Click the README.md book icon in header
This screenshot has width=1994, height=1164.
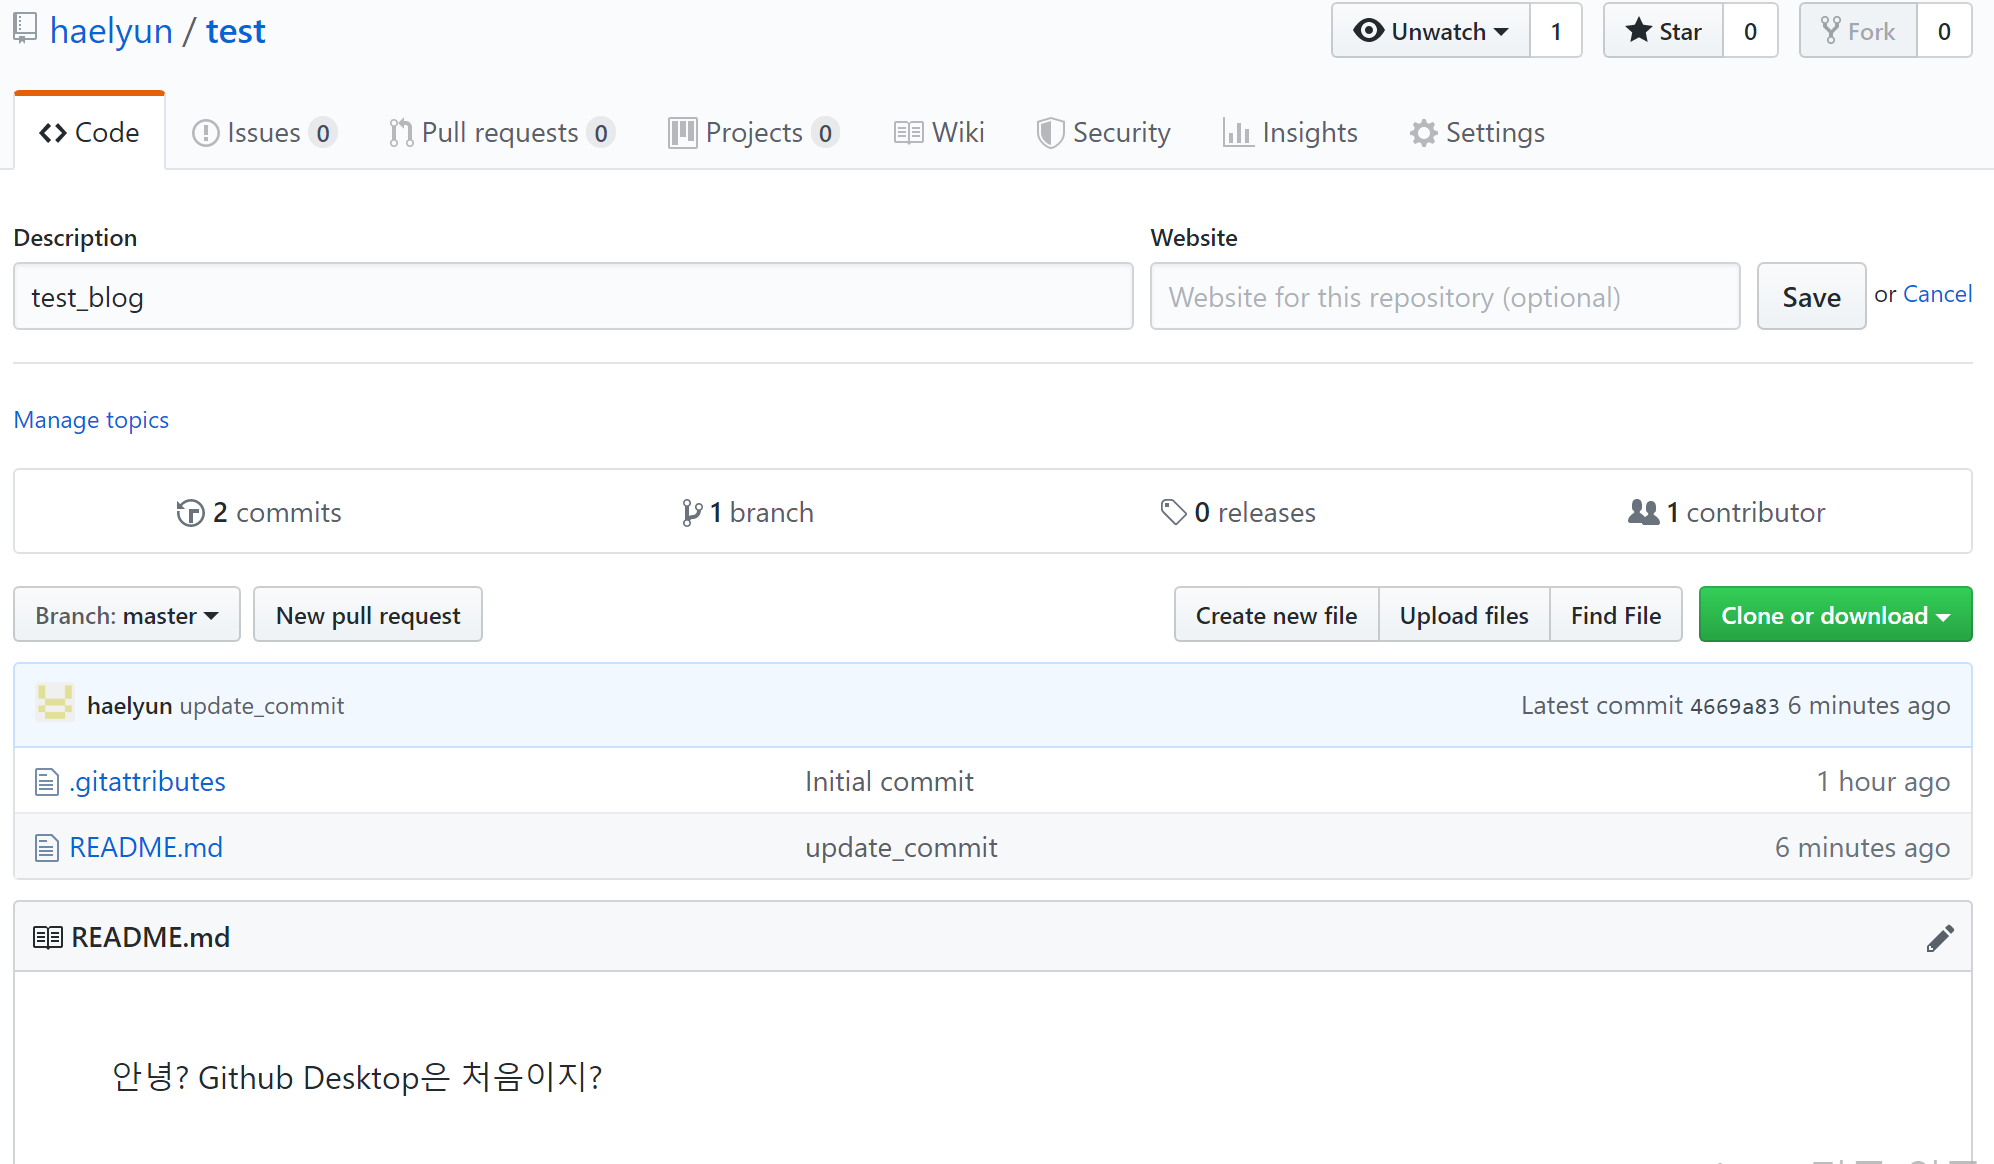tap(48, 937)
